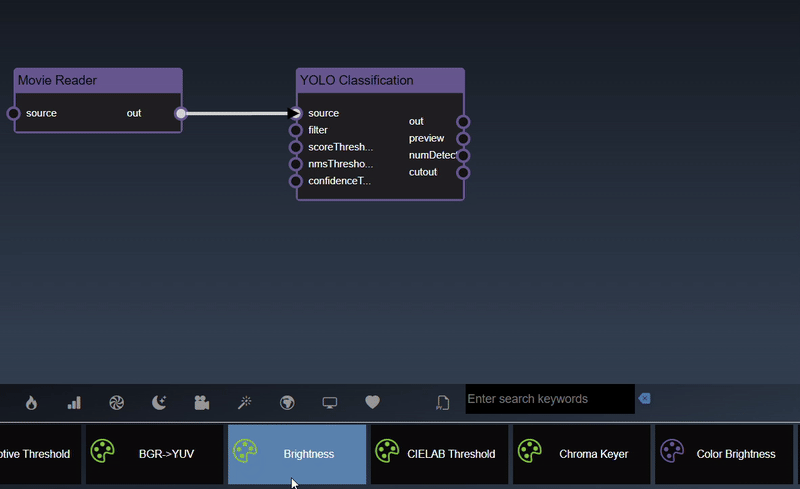Pick the Chroma Keyer node tile
800x489 pixels.
[582, 454]
